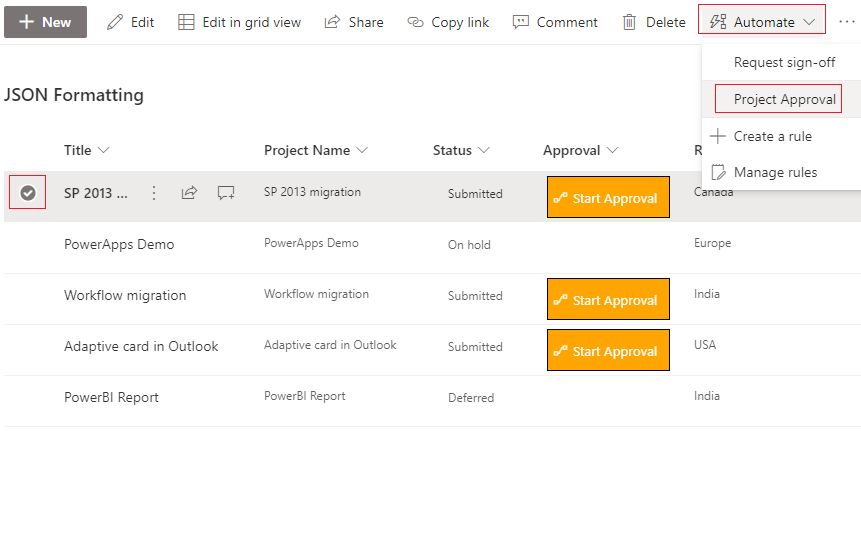Open Title column header dropdown
This screenshot has height=545, width=861.
(x=87, y=150)
